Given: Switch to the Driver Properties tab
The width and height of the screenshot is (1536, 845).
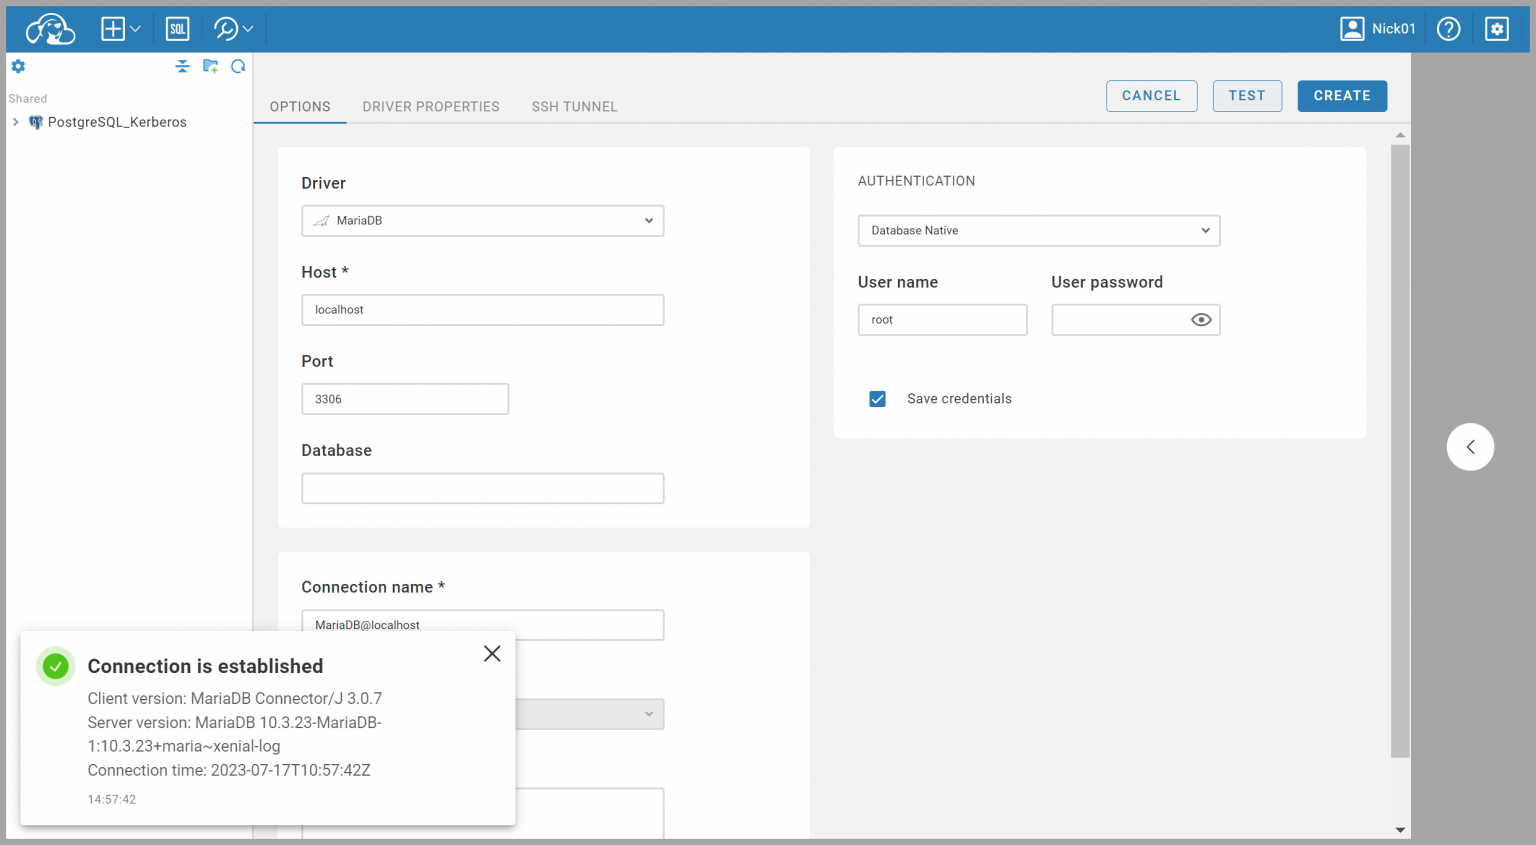Looking at the screenshot, I should pyautogui.click(x=431, y=106).
